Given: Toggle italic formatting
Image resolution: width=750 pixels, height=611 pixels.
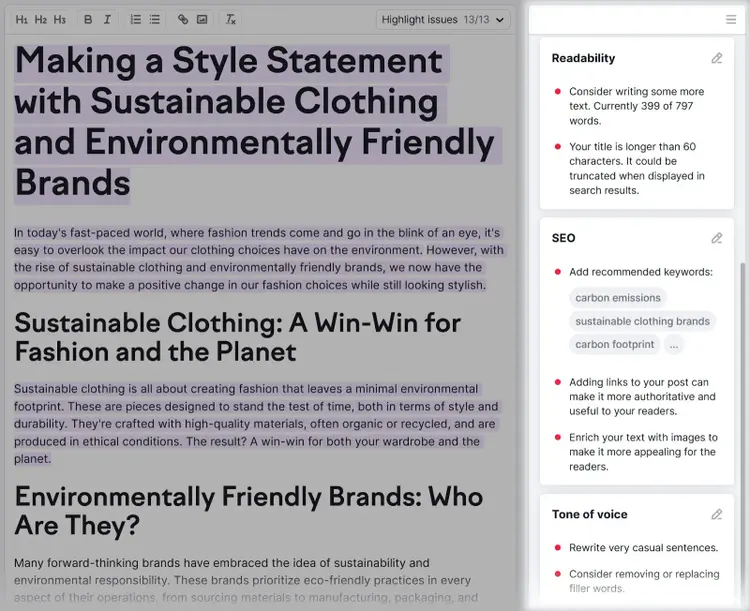Looking at the screenshot, I should [x=107, y=20].
